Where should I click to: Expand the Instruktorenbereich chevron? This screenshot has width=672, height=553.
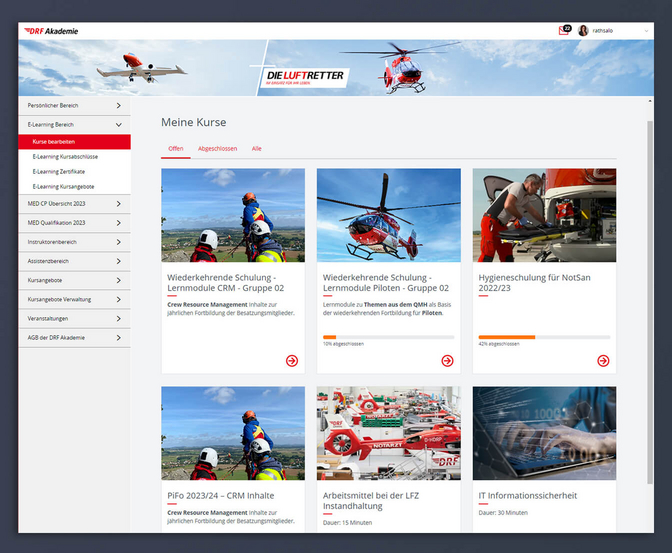pyautogui.click(x=118, y=242)
